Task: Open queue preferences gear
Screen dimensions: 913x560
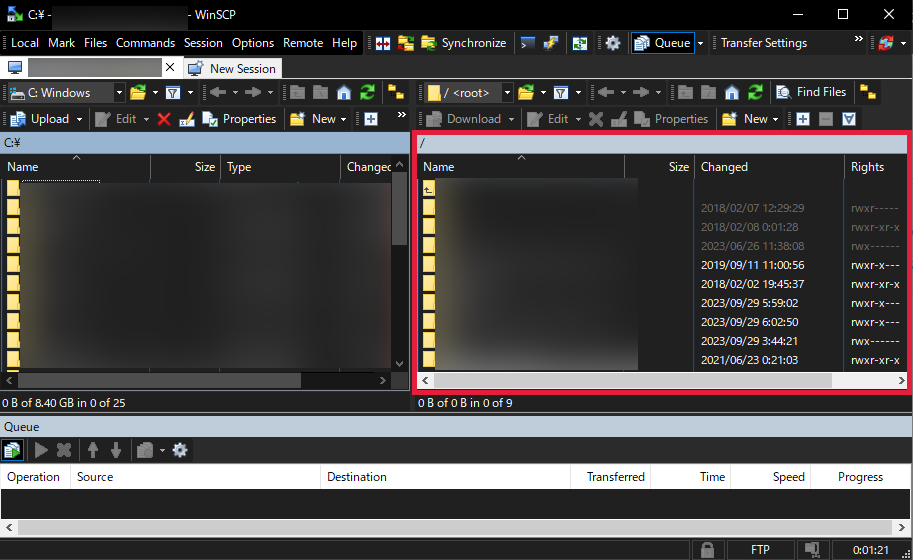Action: tap(180, 450)
